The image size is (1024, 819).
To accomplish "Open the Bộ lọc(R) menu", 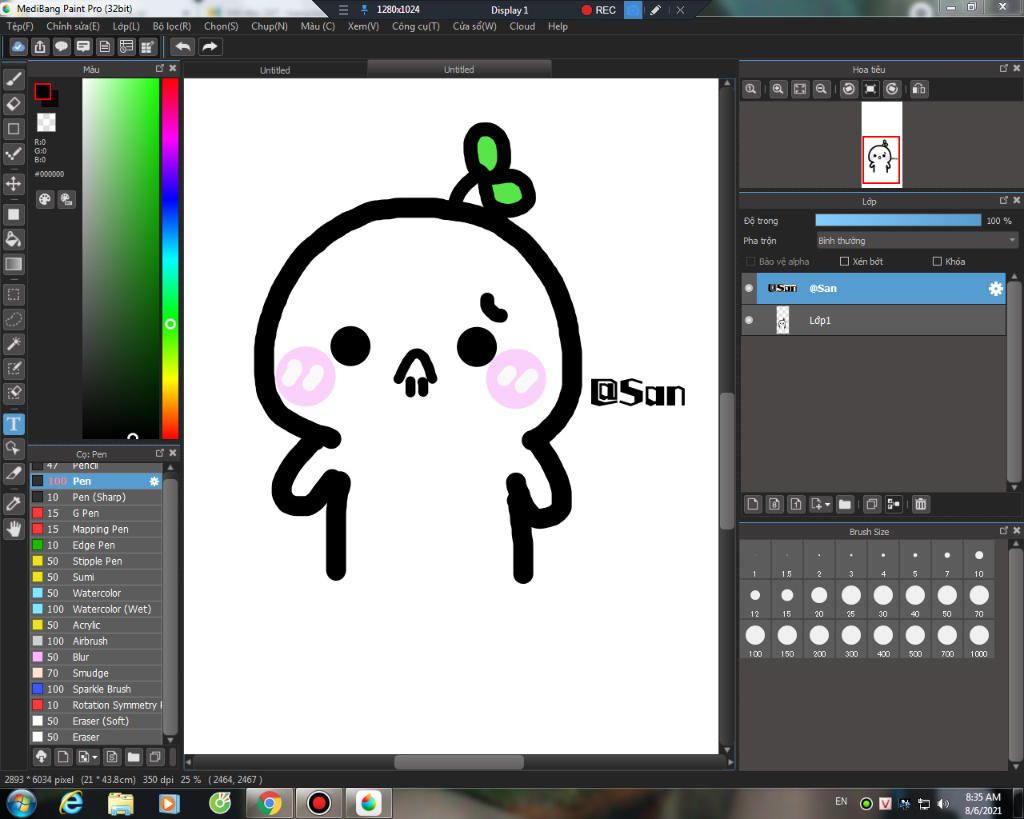I will [x=172, y=27].
